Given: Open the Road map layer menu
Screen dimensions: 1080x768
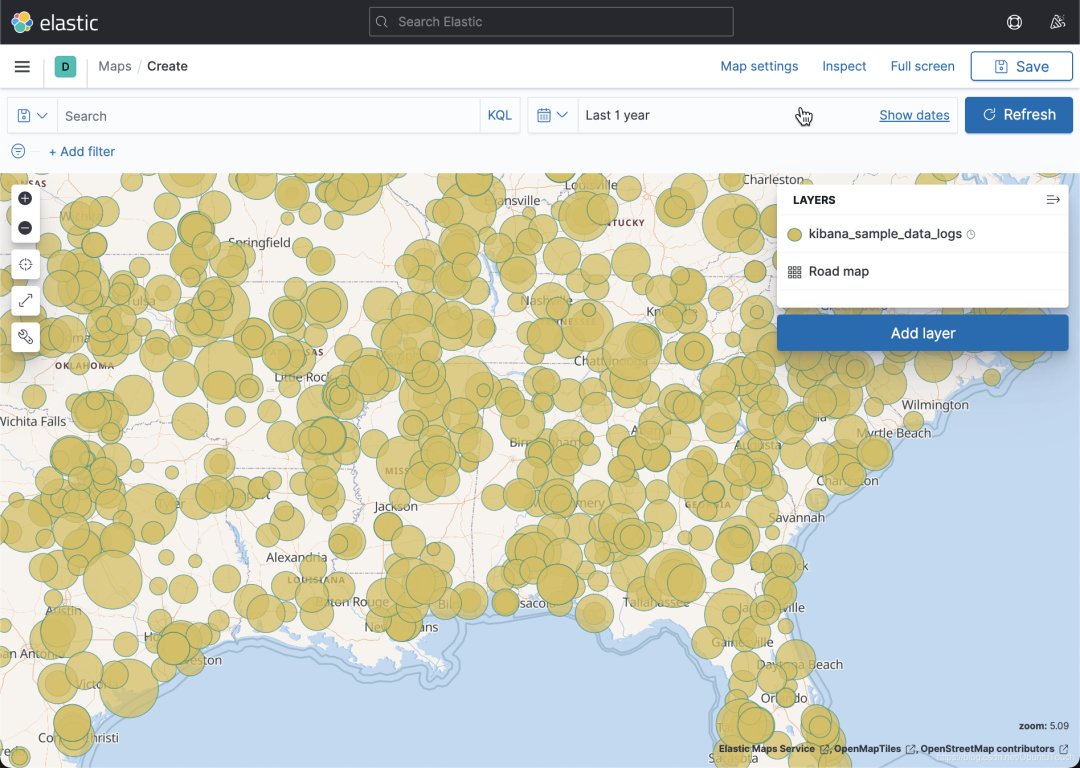Looking at the screenshot, I should pyautogui.click(x=838, y=271).
